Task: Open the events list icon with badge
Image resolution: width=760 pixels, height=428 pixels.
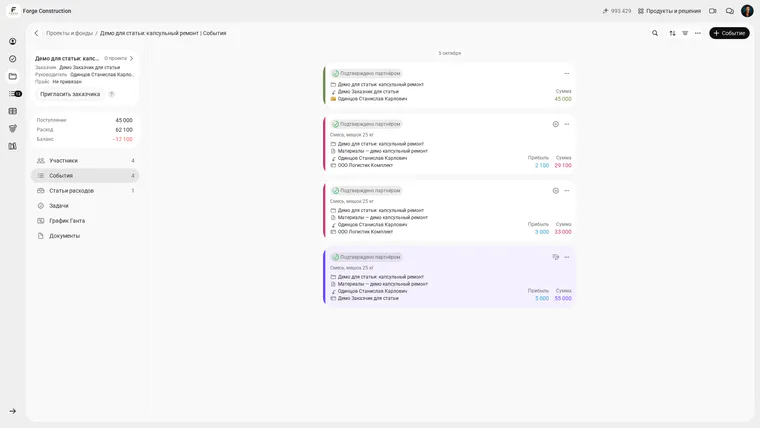Action: click(15, 94)
